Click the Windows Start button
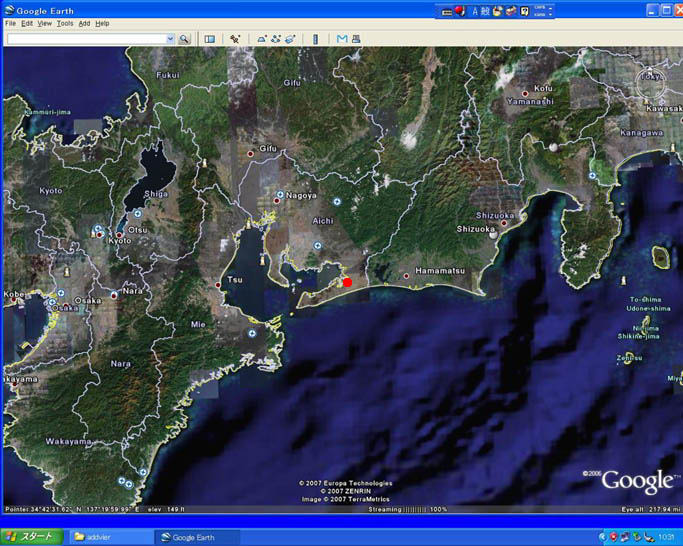683x546 pixels. pyautogui.click(x=32, y=537)
